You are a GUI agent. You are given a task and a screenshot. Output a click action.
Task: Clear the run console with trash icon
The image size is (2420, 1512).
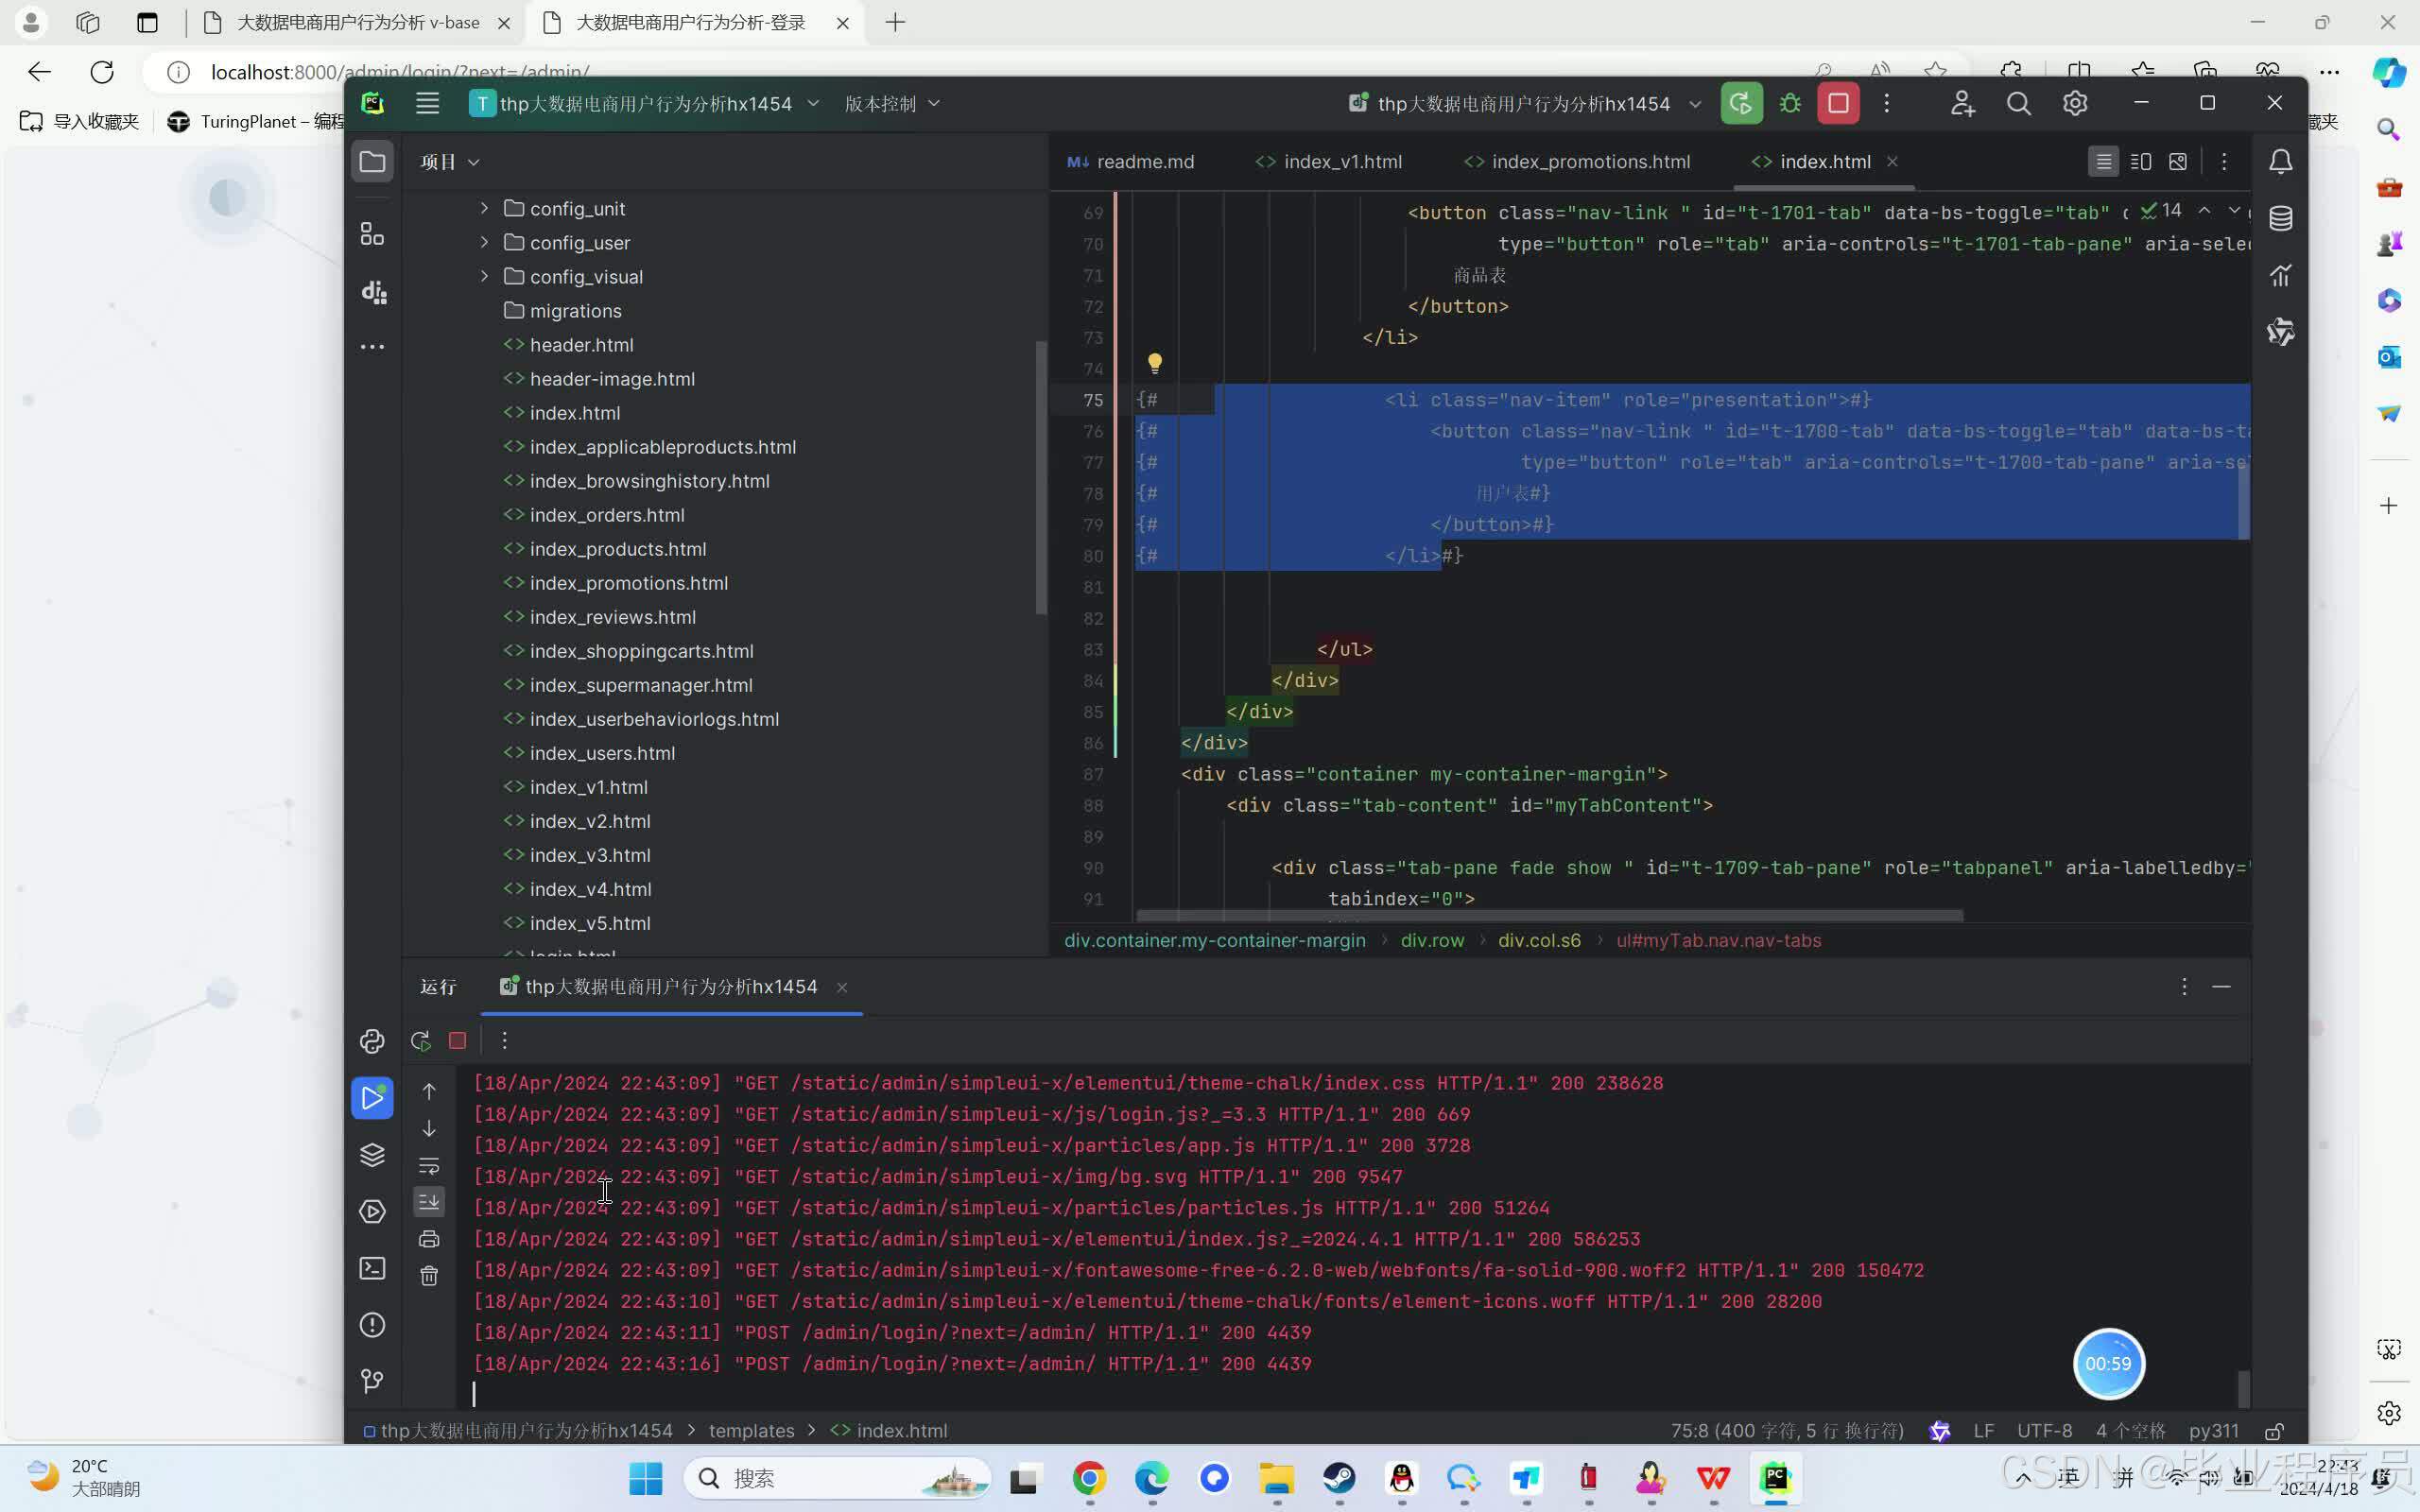click(x=429, y=1276)
